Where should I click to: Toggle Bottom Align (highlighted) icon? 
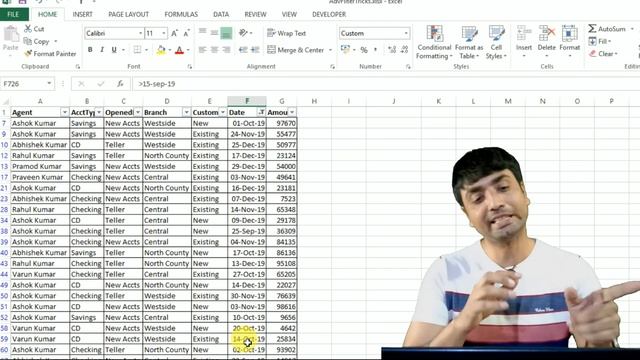click(226, 33)
